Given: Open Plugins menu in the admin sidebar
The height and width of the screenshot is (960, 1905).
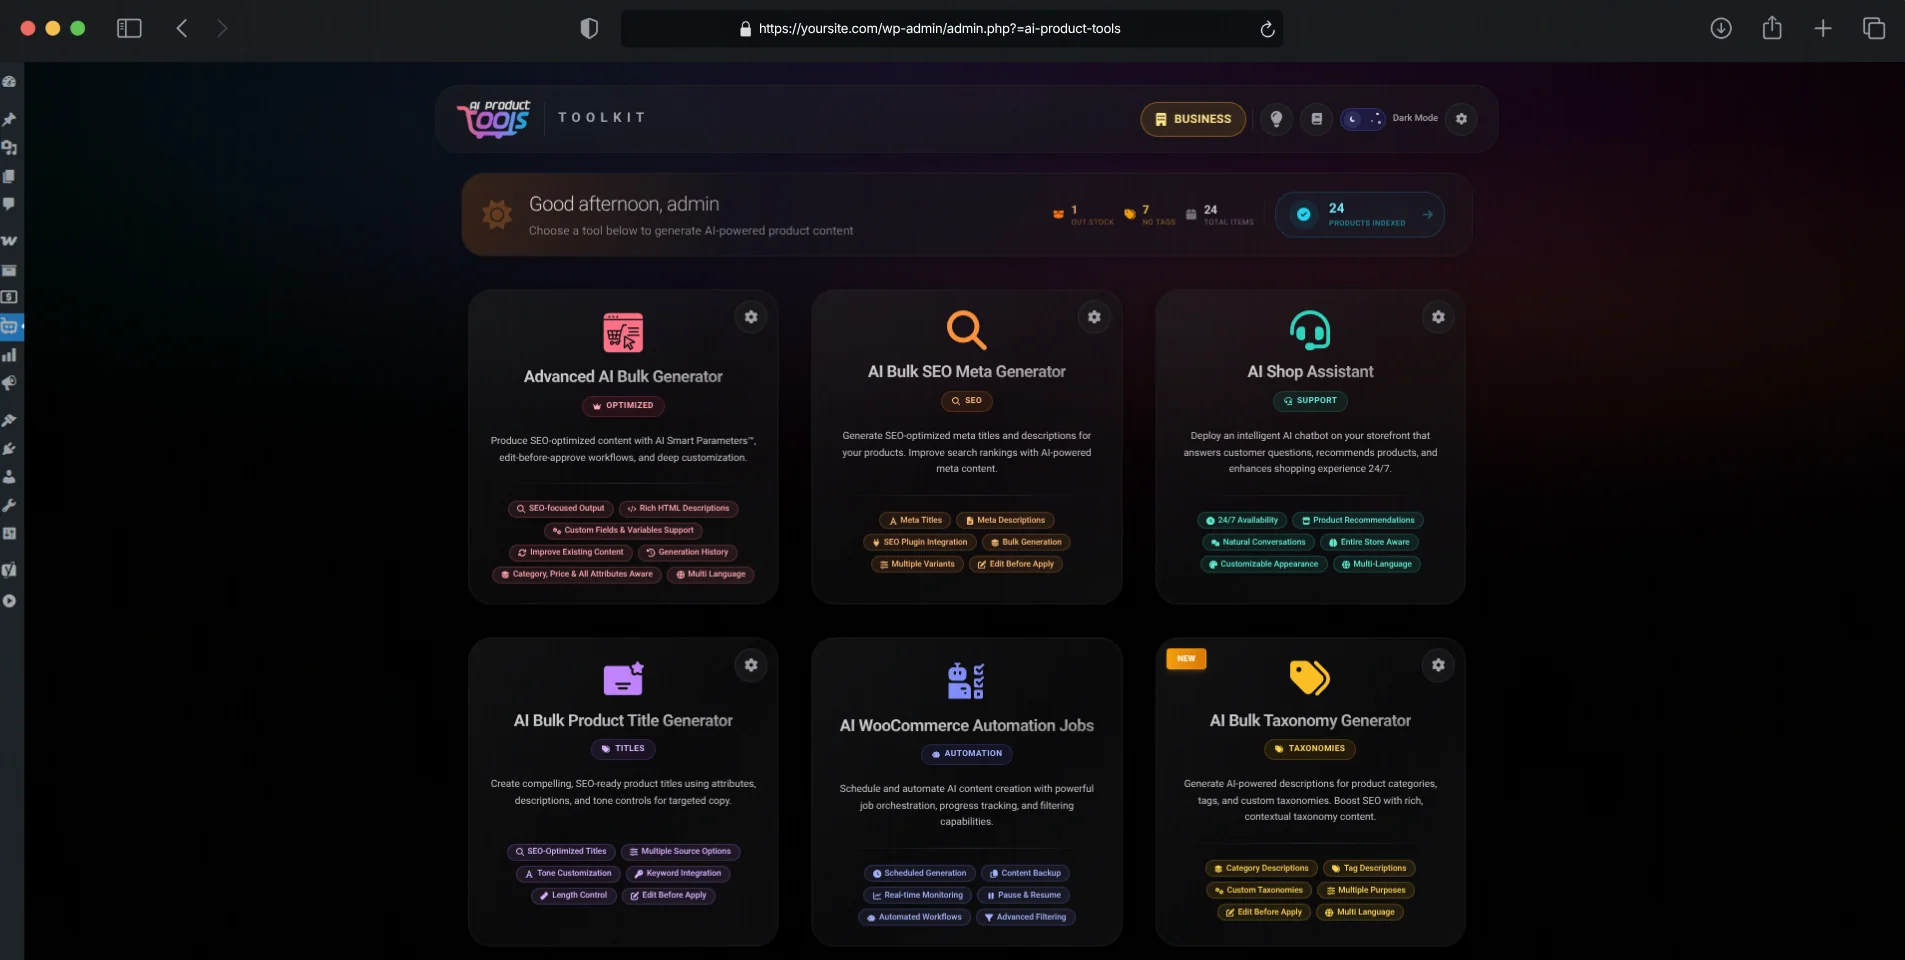Looking at the screenshot, I should 10,449.
